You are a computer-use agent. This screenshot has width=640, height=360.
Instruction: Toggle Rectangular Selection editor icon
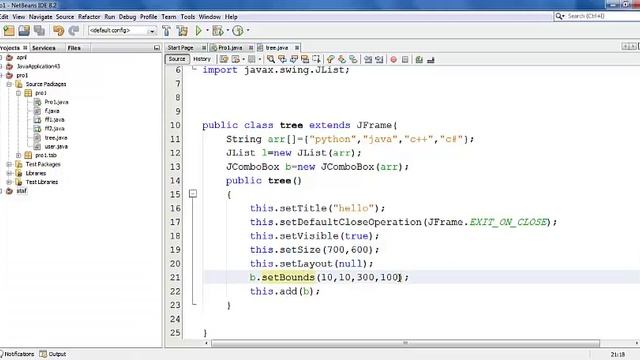[316, 60]
